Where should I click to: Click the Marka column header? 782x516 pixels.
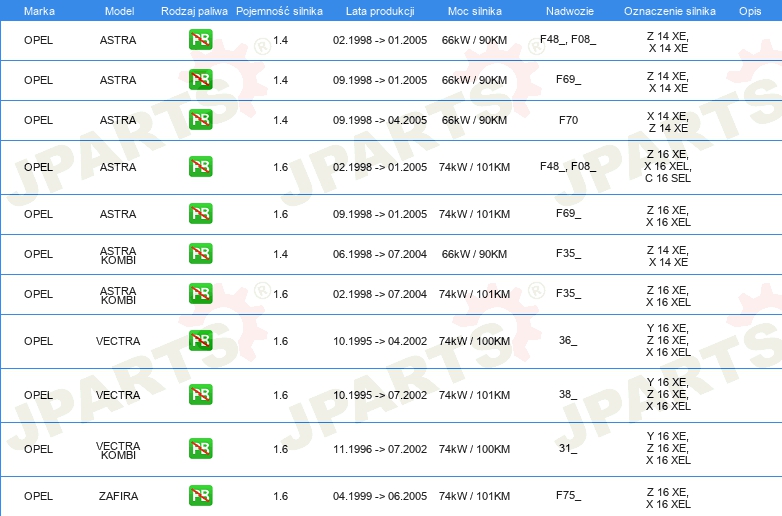(x=39, y=11)
